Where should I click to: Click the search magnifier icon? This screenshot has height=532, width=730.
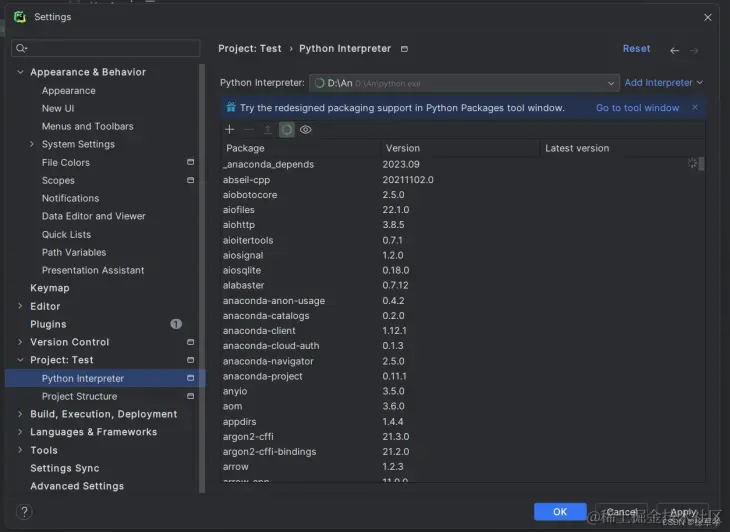tap(21, 48)
